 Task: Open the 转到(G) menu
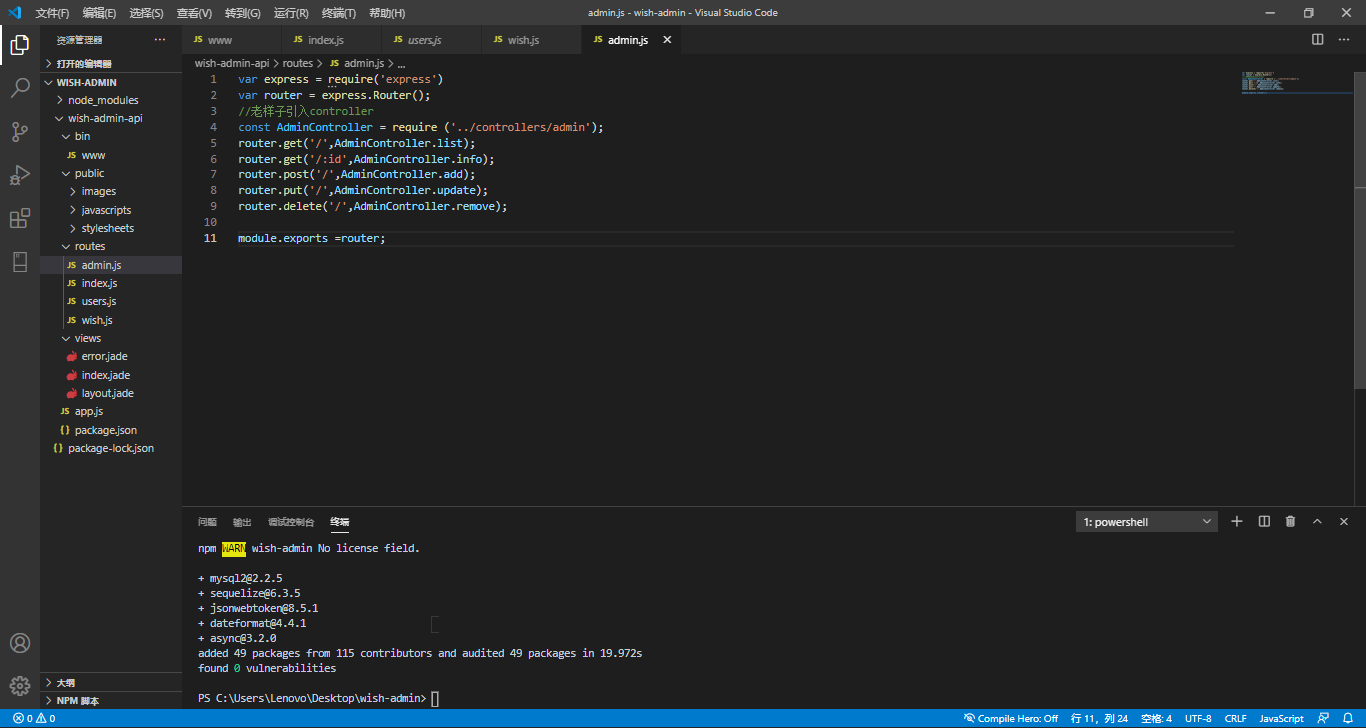(242, 13)
